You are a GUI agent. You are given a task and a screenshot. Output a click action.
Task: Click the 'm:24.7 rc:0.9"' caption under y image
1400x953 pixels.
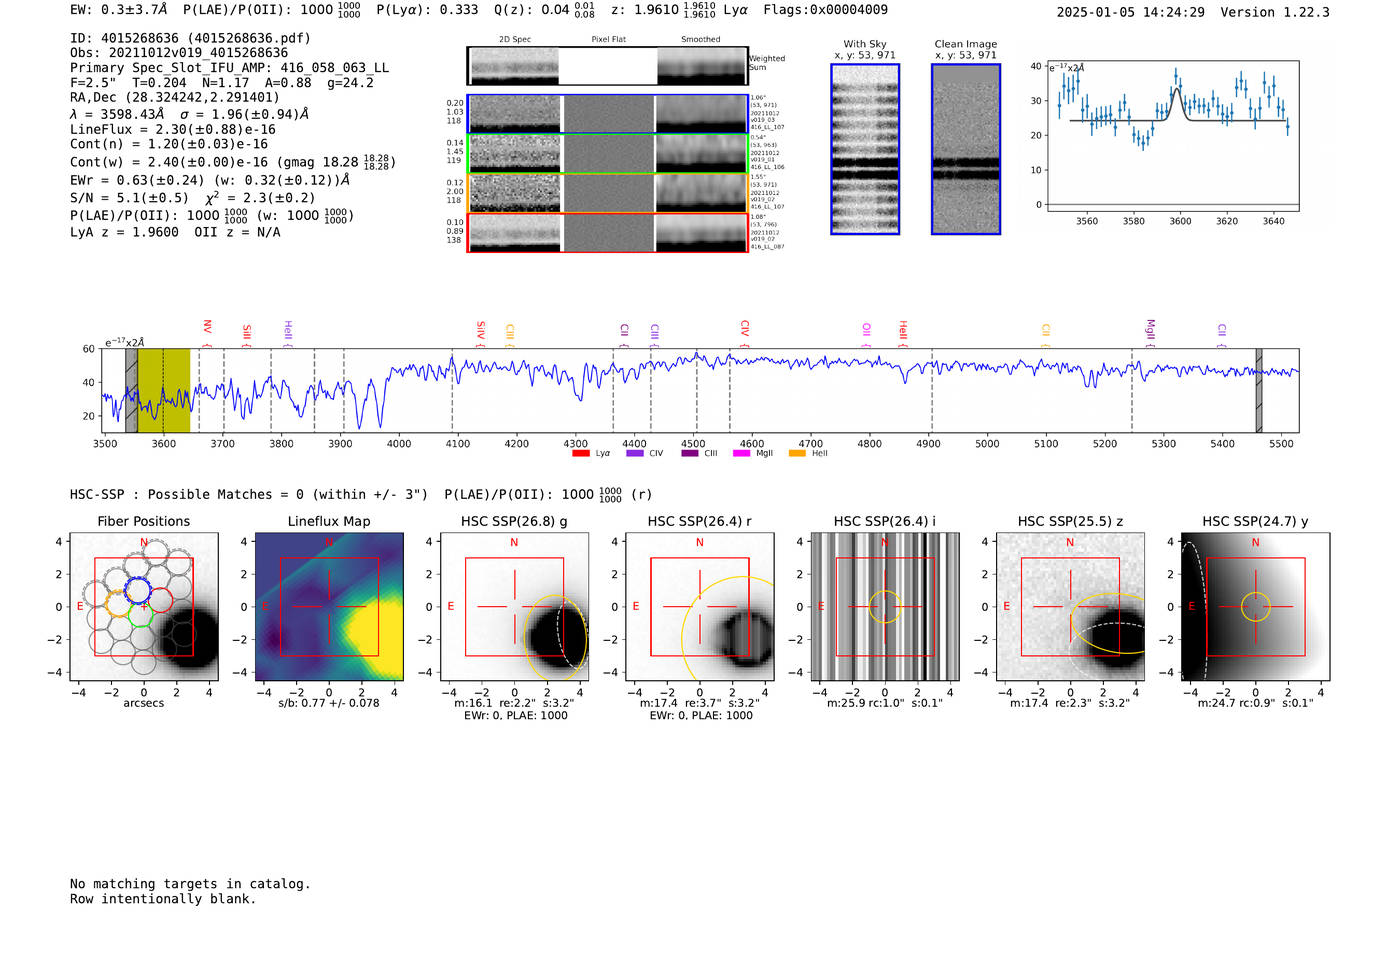(1256, 703)
